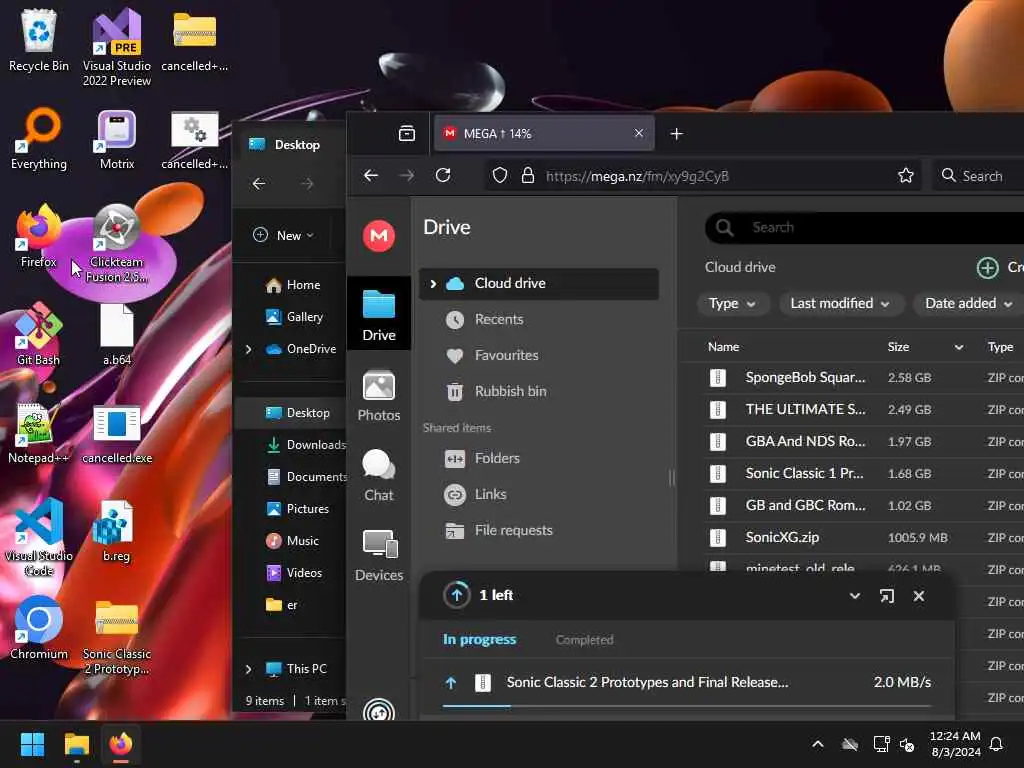Select the Chromium desktop shortcut

coord(39,628)
